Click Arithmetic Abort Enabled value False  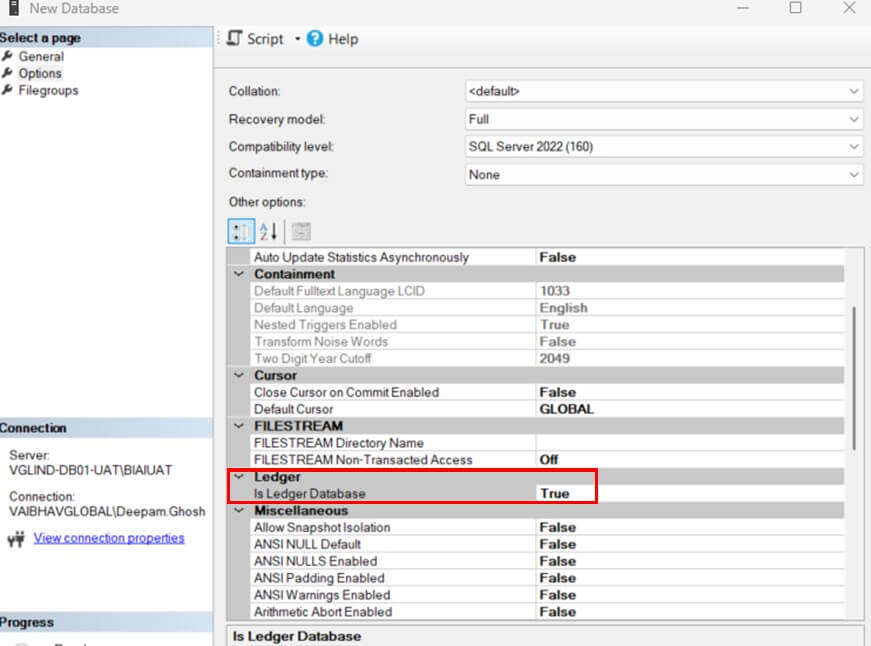pyautogui.click(x=558, y=612)
